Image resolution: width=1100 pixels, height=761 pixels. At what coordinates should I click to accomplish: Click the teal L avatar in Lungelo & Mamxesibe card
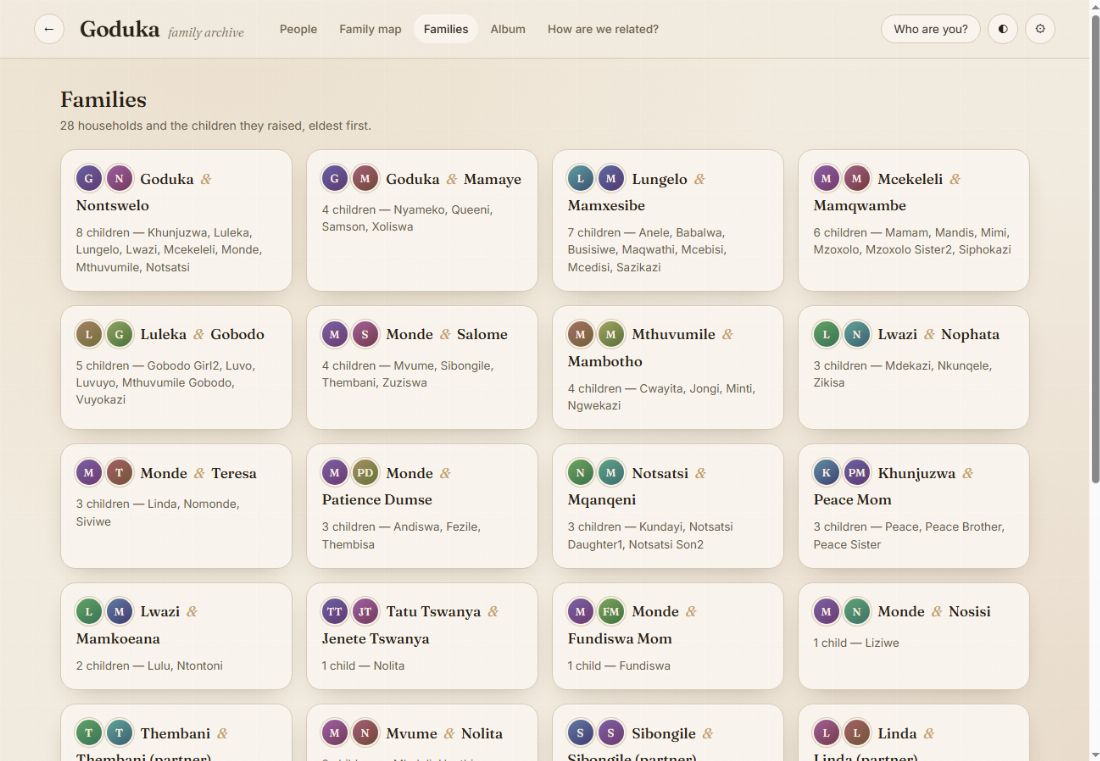(x=580, y=178)
